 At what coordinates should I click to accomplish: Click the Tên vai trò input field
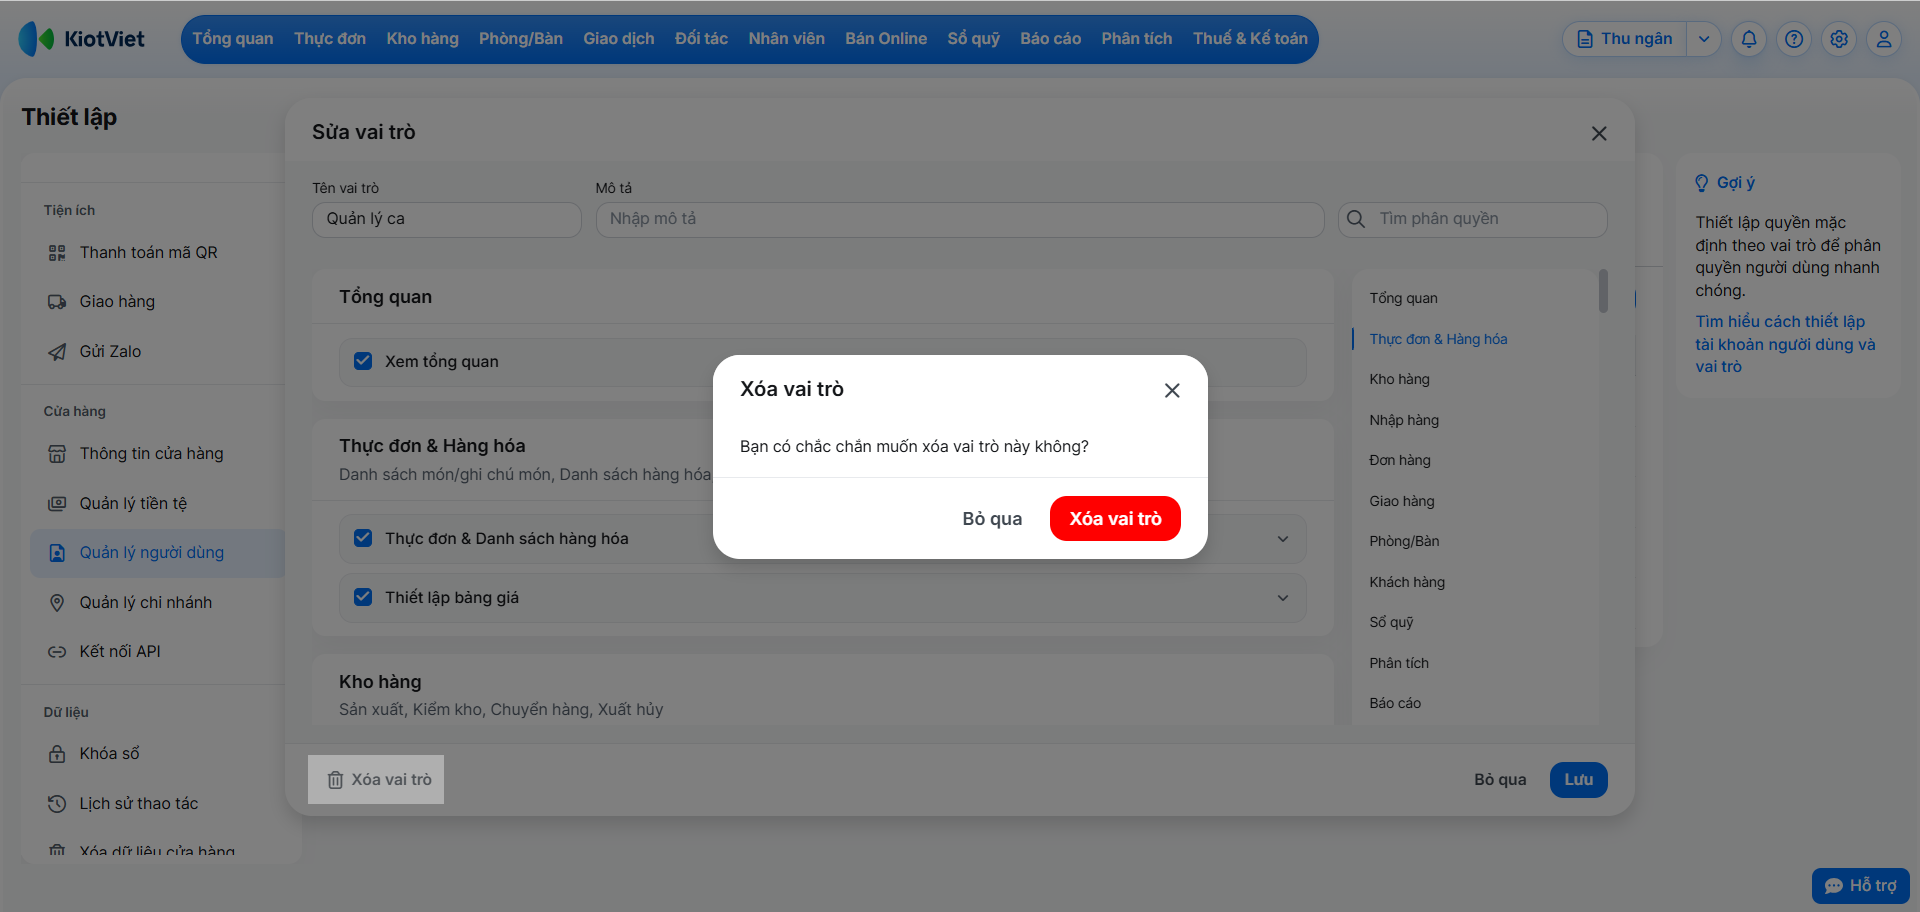447,220
